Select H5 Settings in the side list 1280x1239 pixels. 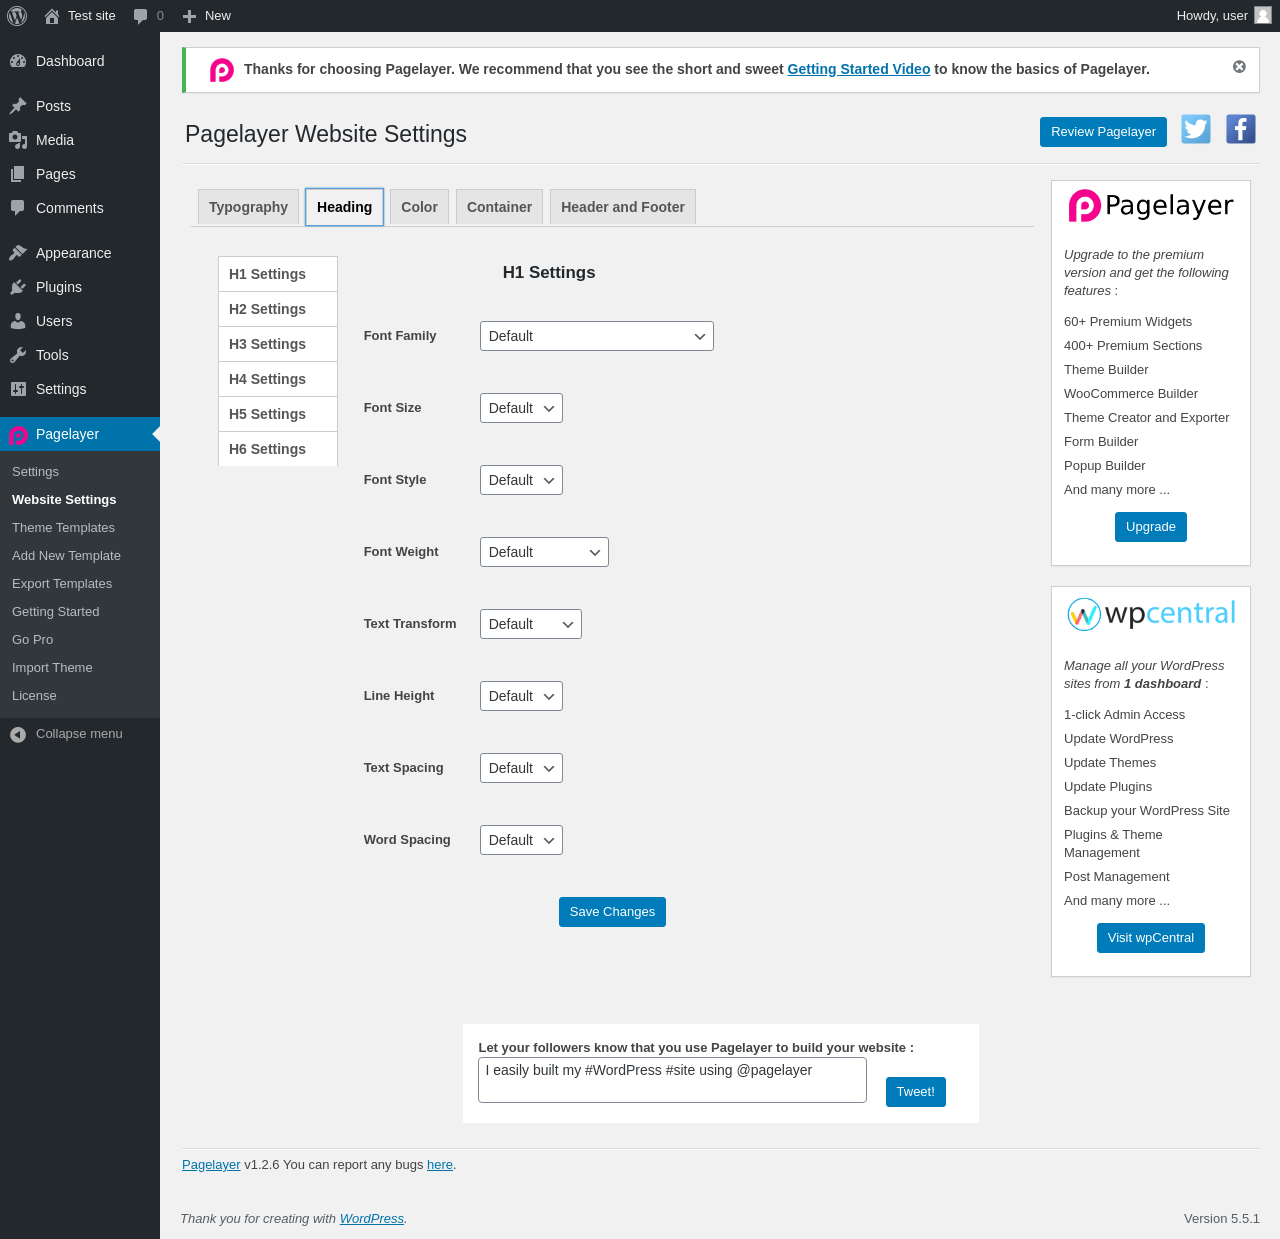278,414
